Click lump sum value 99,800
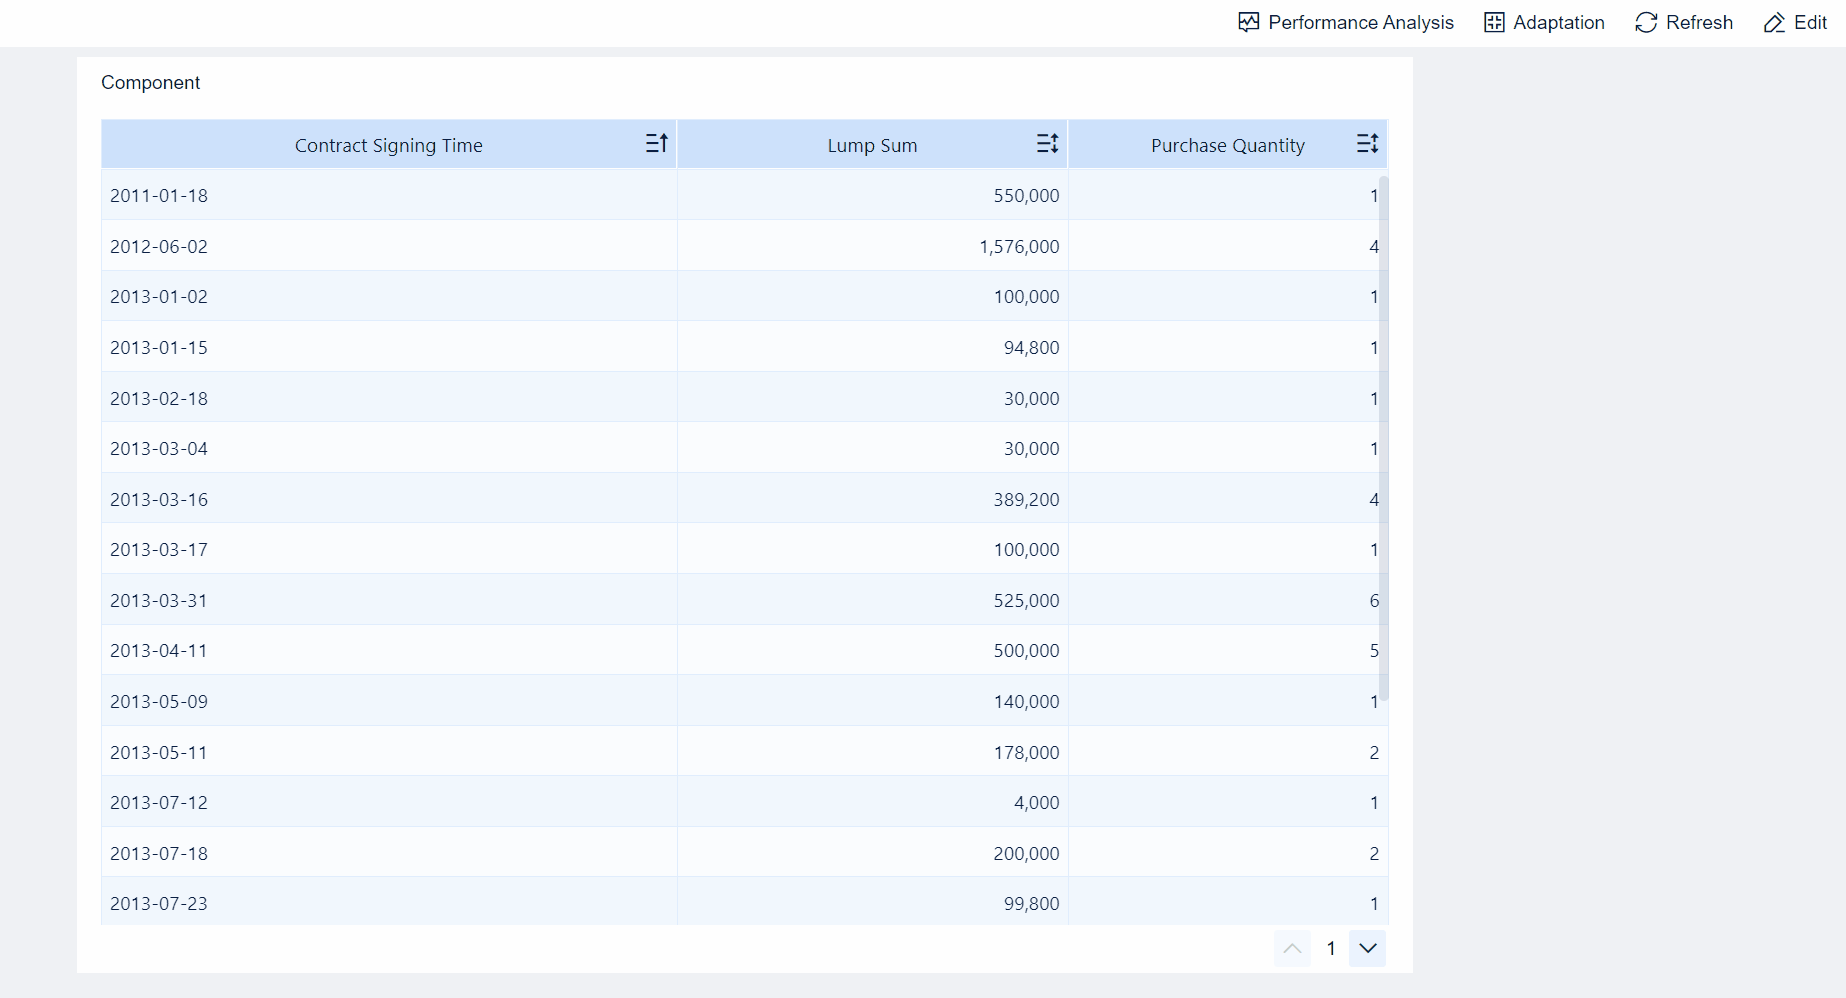Viewport: 1846px width, 998px height. click(1031, 903)
